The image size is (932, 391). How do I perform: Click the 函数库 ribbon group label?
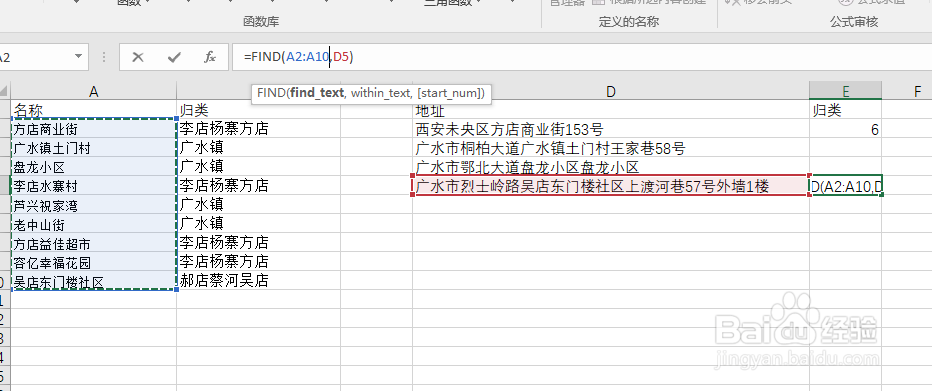tap(261, 22)
